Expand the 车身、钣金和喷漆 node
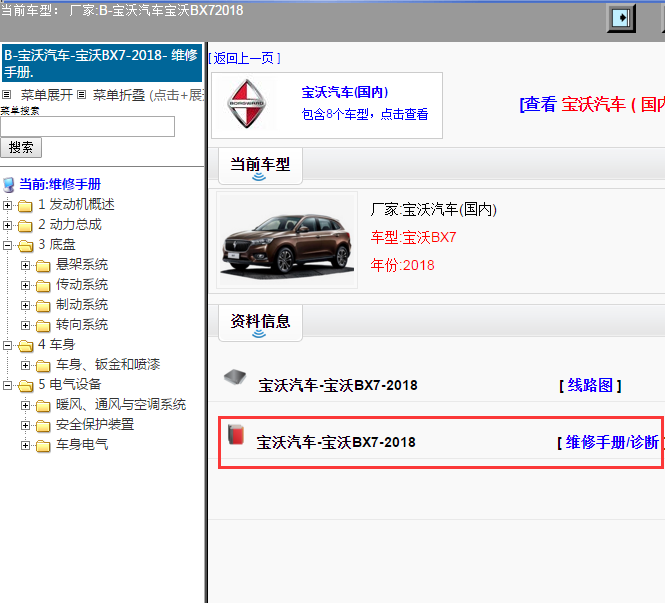This screenshot has width=665, height=603. [x=25, y=365]
